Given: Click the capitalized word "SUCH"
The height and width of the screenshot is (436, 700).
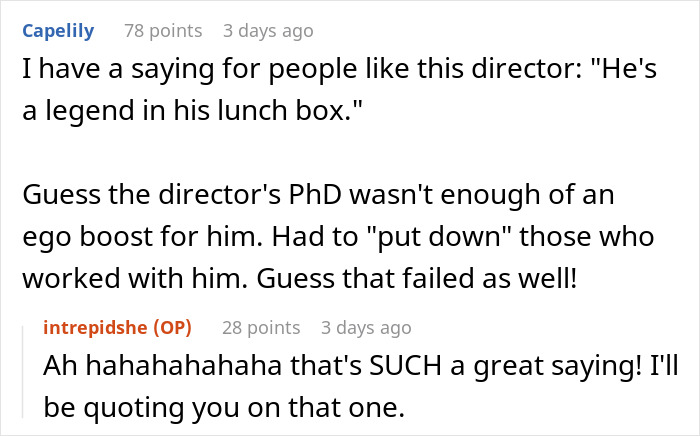Looking at the screenshot, I should point(410,366).
